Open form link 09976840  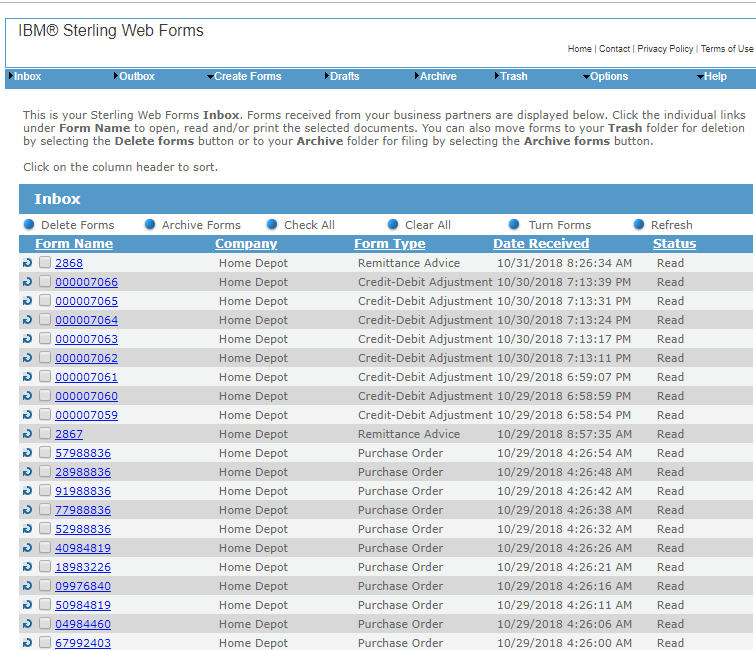pyautogui.click(x=83, y=586)
